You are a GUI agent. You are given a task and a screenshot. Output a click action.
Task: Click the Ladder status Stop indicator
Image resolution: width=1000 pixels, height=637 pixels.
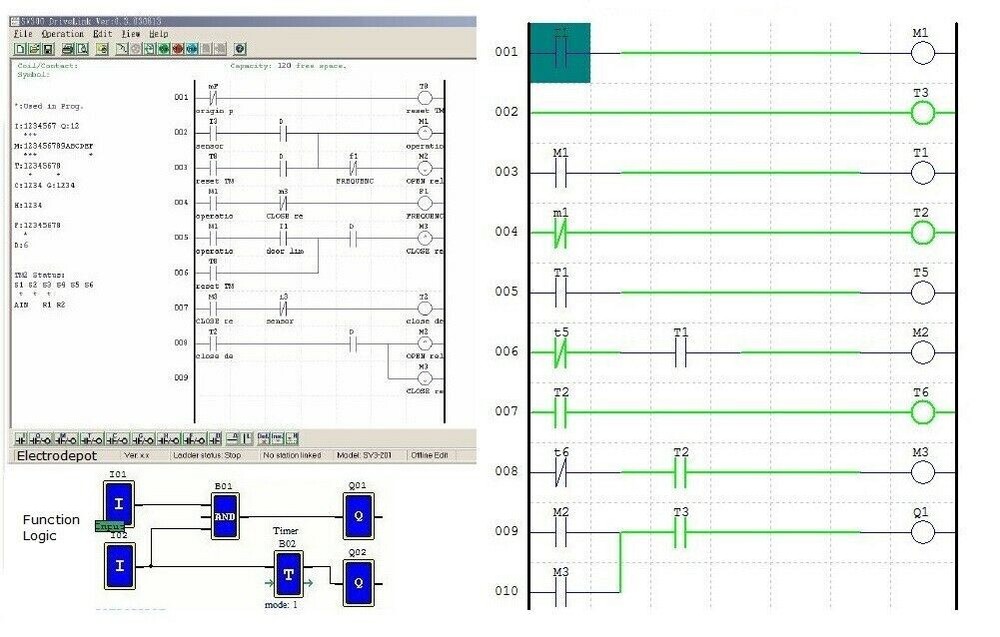pos(210,452)
